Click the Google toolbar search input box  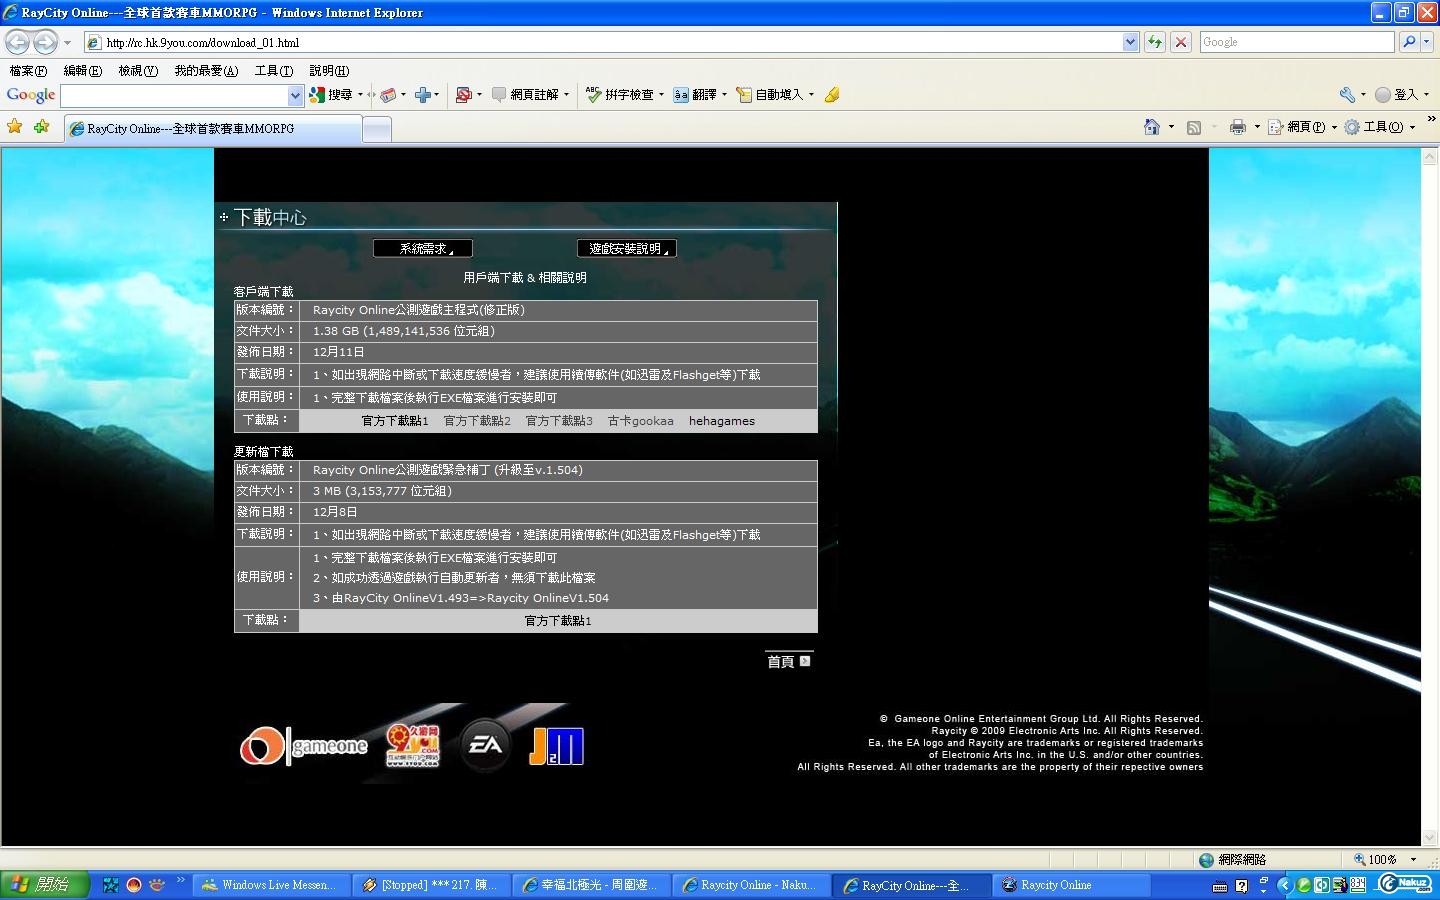[x=174, y=95]
